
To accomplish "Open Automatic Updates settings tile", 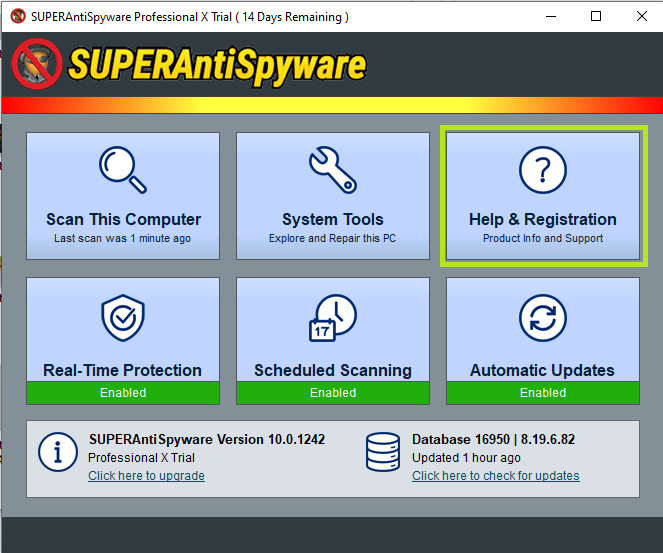I will coord(542,341).
